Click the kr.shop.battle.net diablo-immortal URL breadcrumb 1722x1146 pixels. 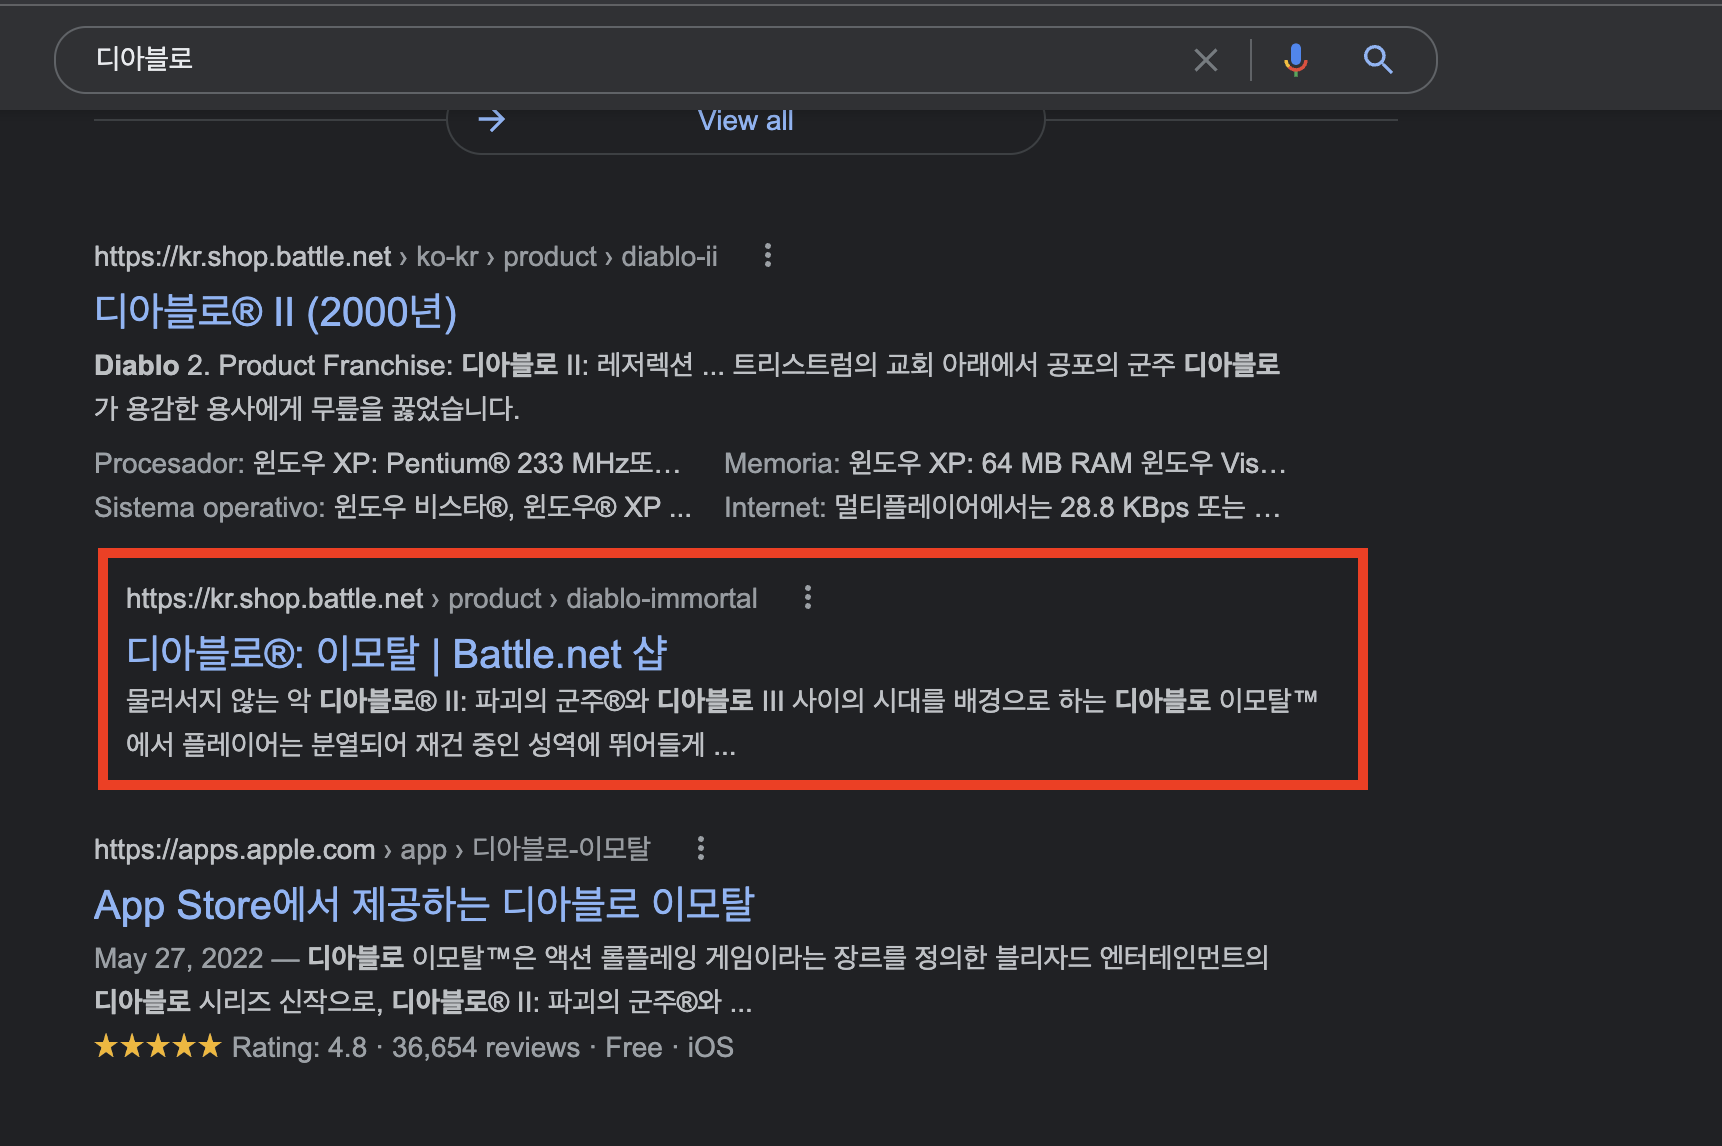tap(442, 599)
